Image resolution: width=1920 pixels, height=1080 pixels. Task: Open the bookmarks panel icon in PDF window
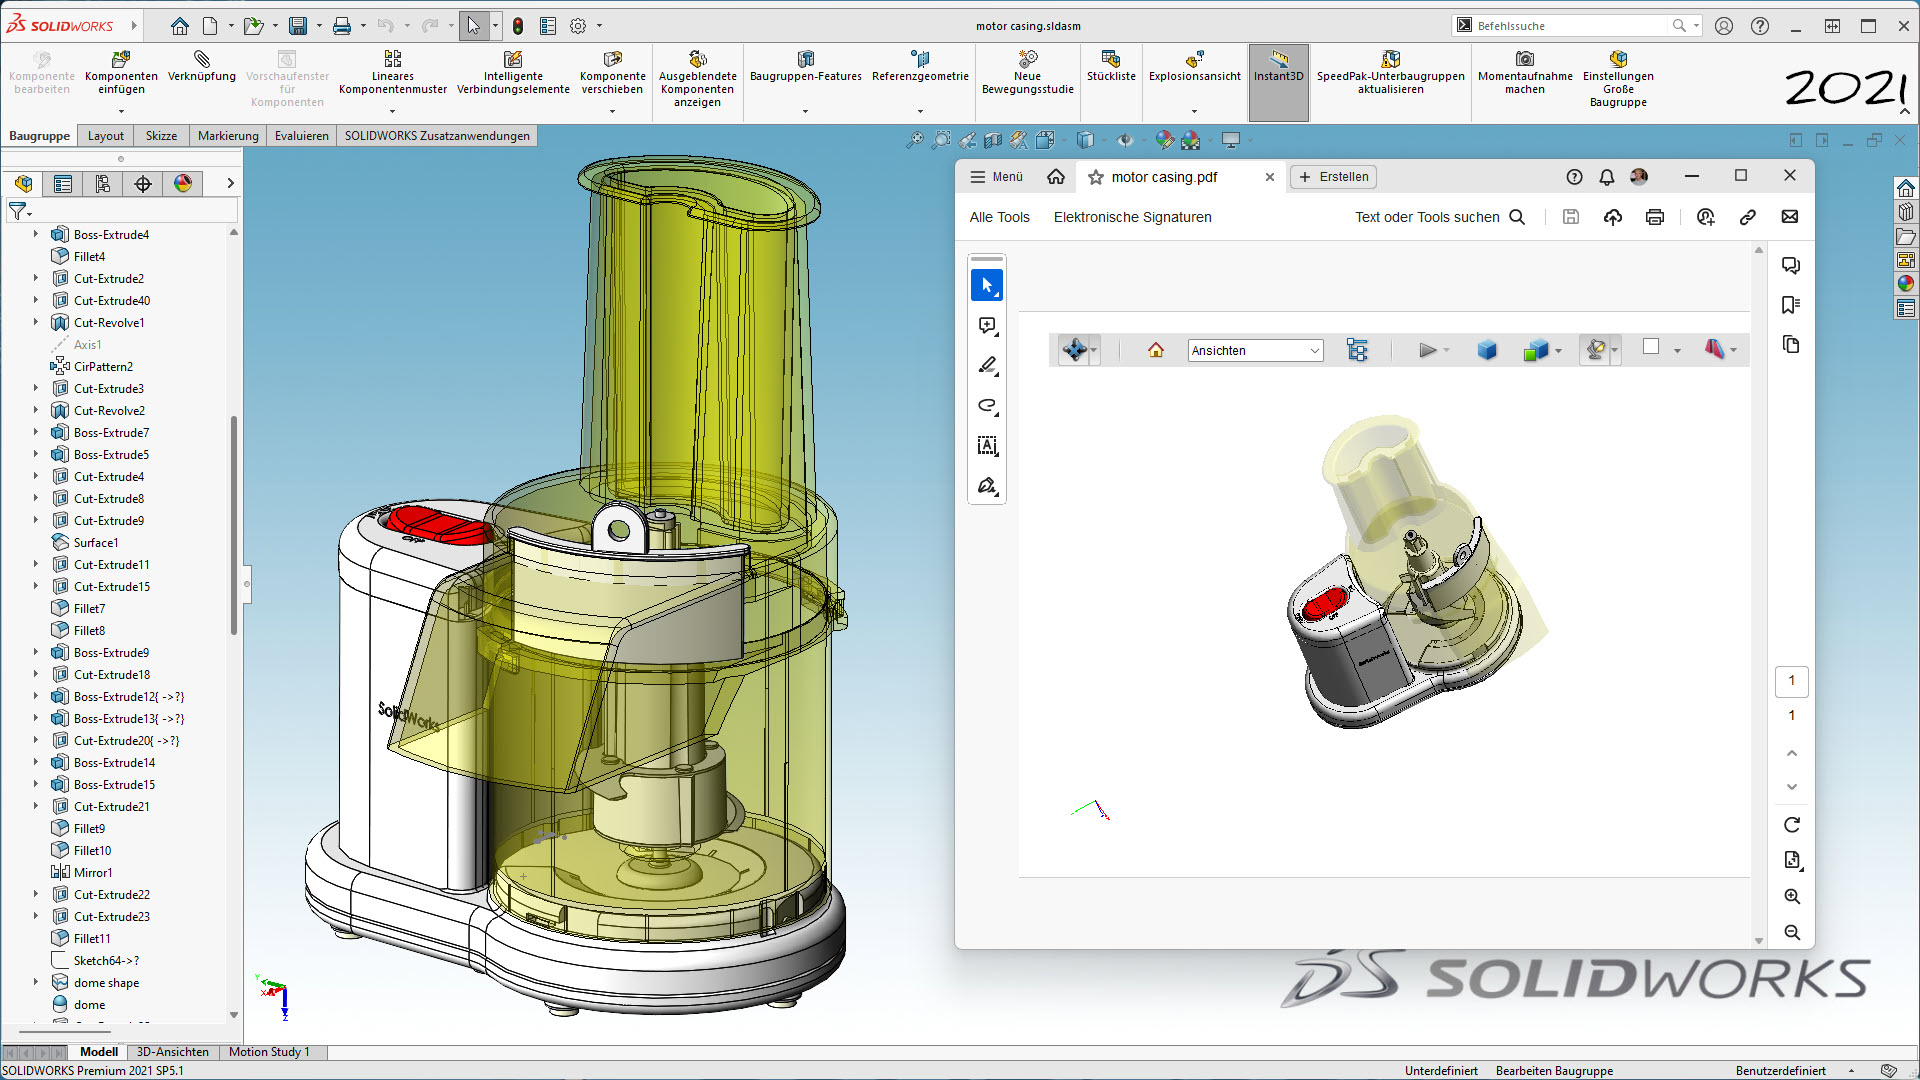click(x=1791, y=304)
